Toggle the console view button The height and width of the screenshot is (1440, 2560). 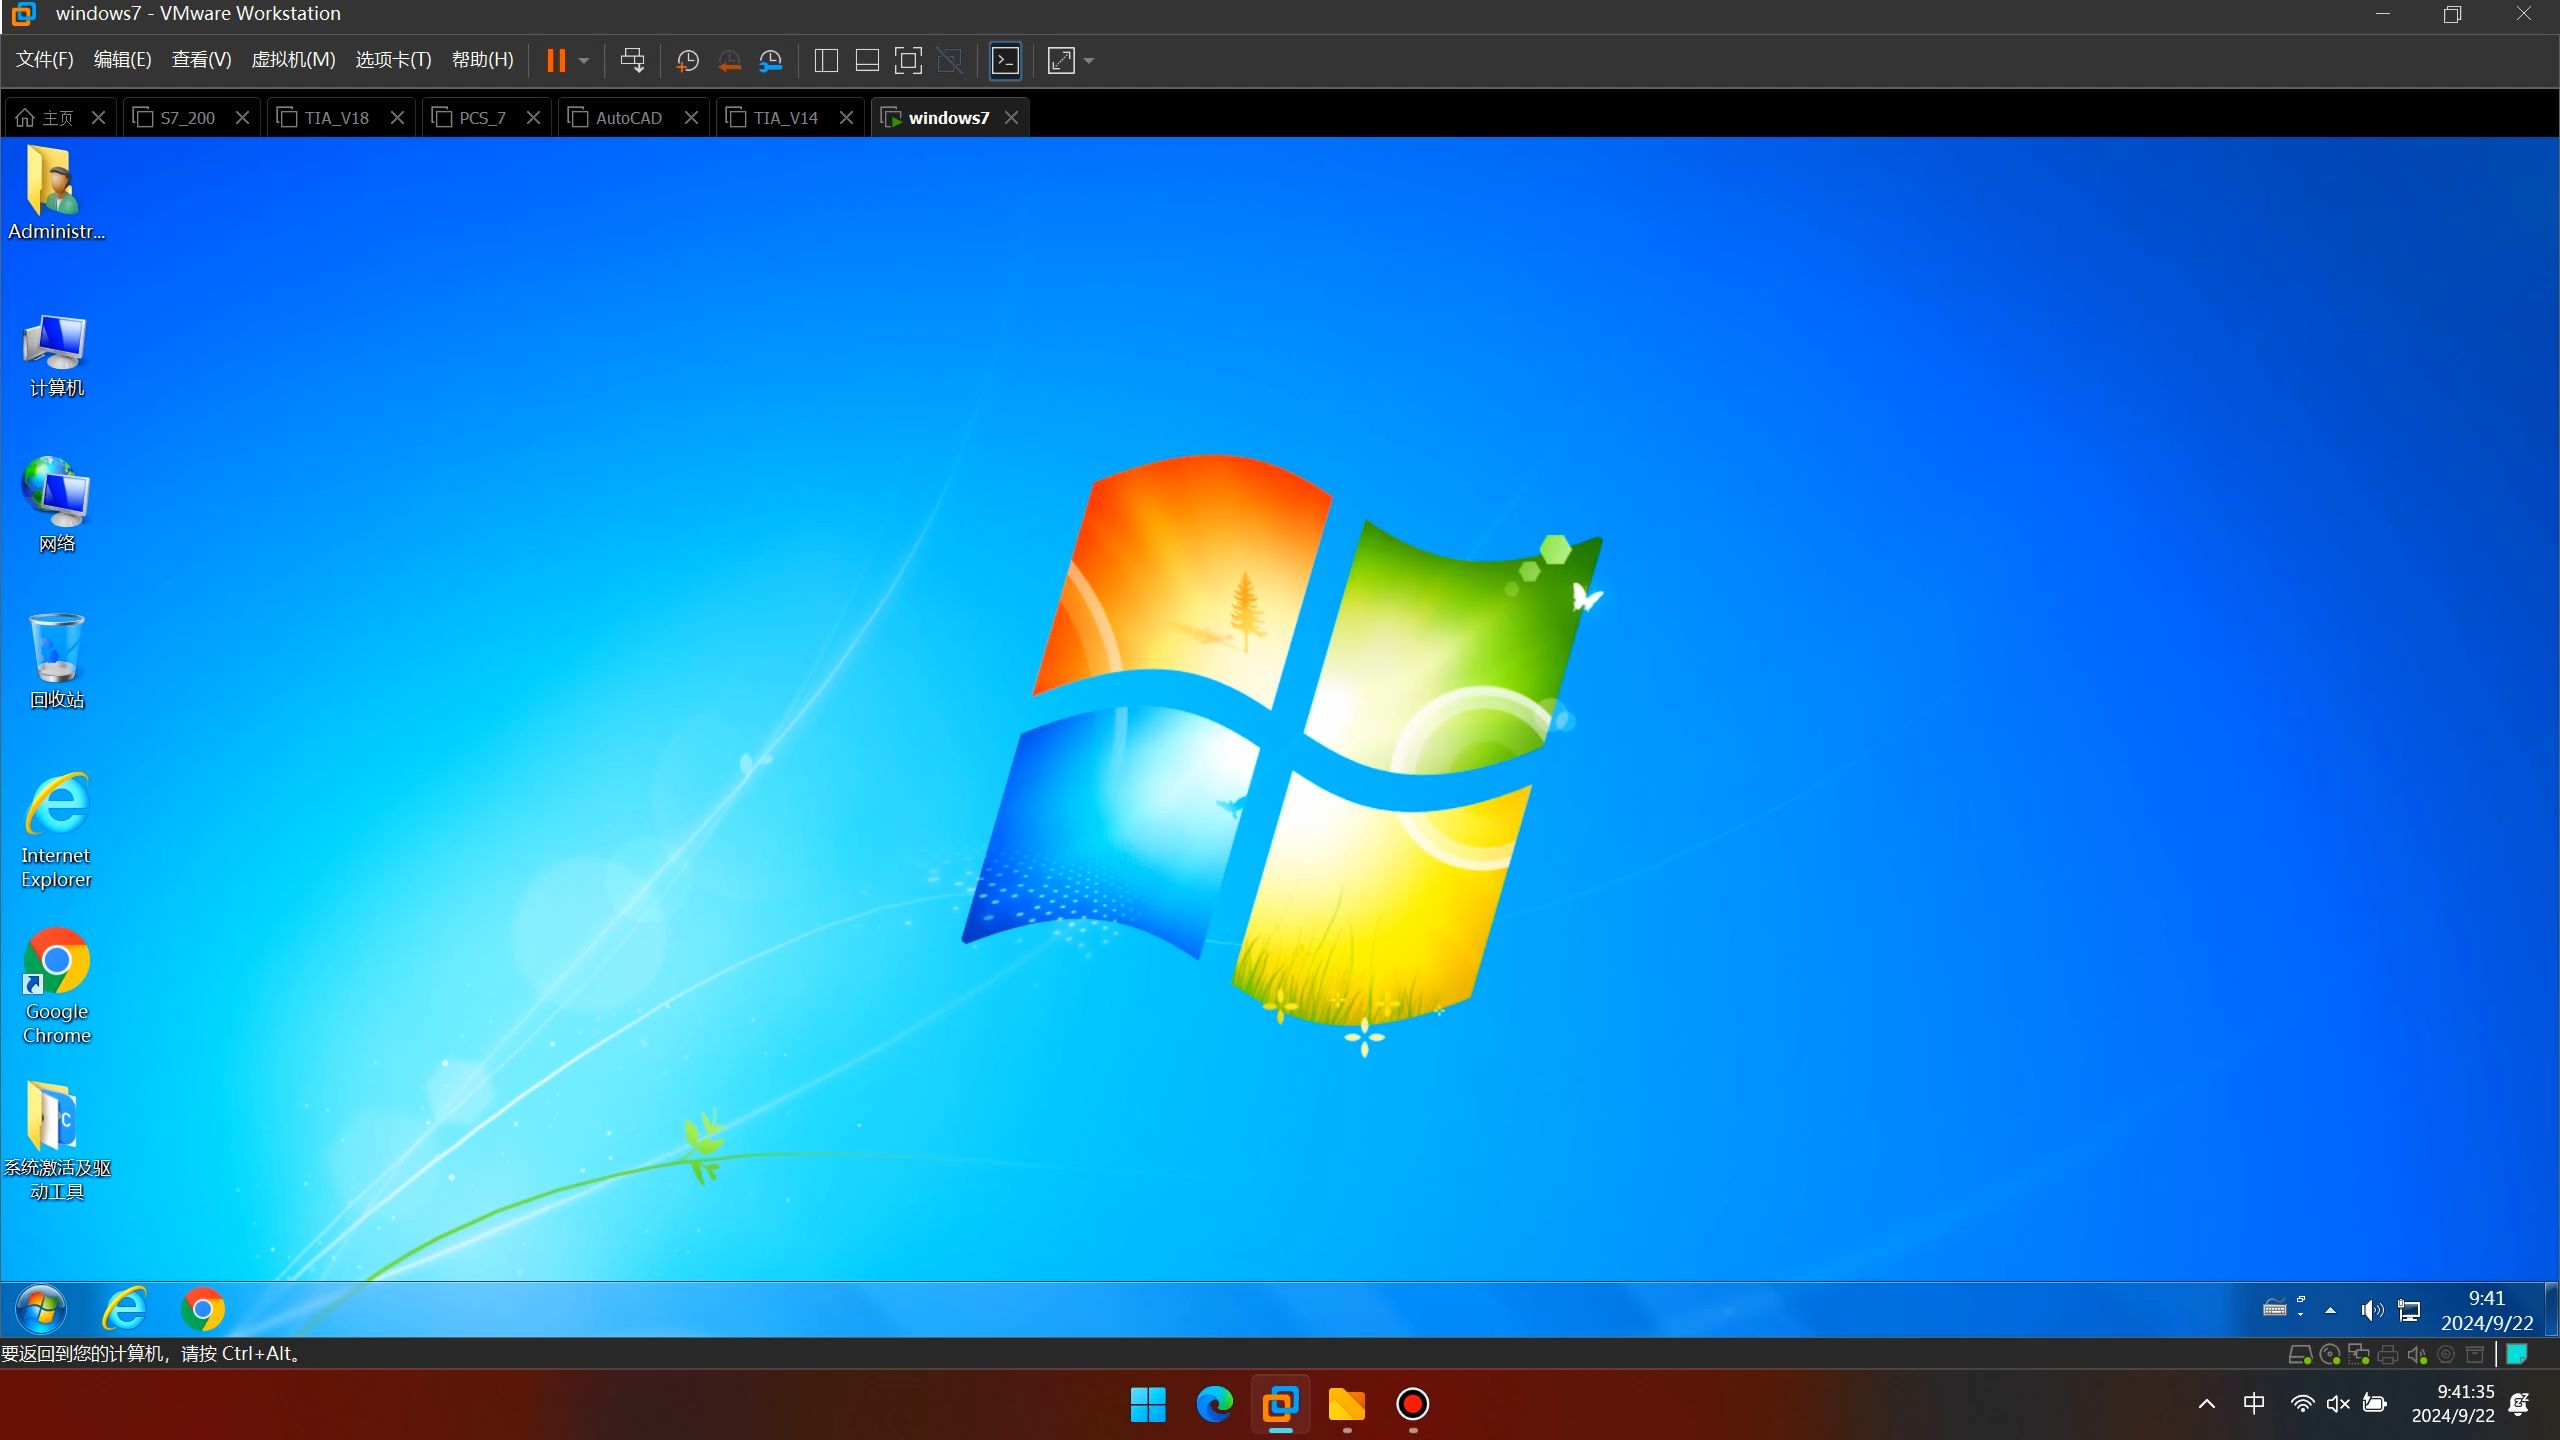(x=1005, y=61)
